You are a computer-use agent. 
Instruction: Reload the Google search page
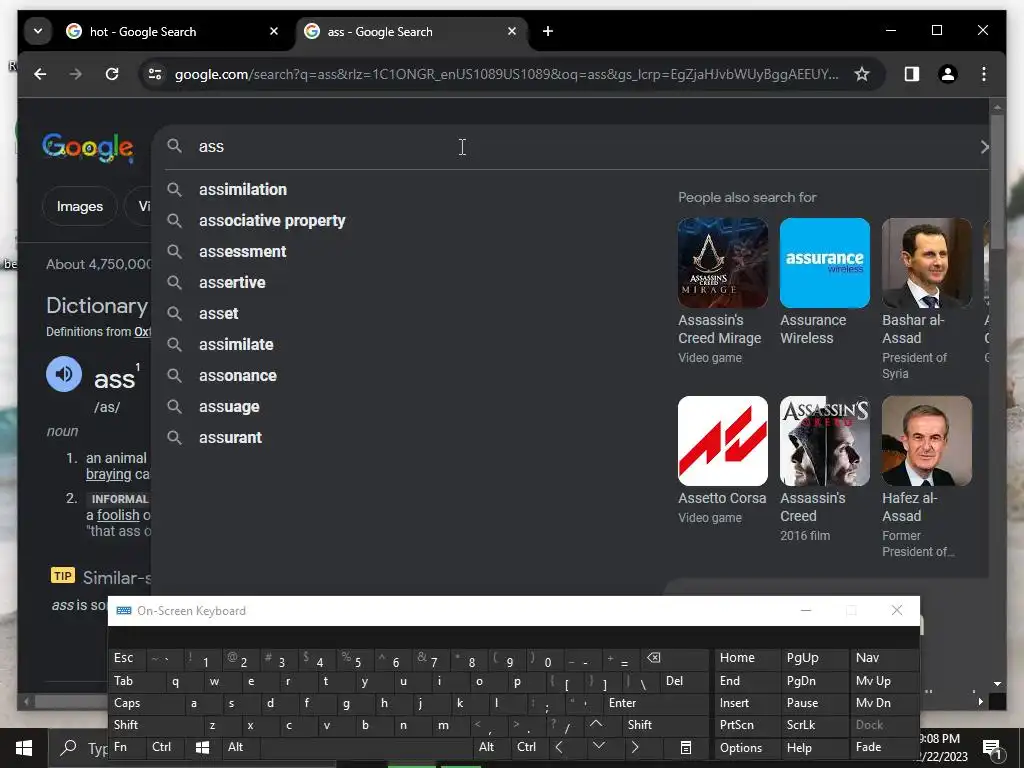(x=112, y=74)
